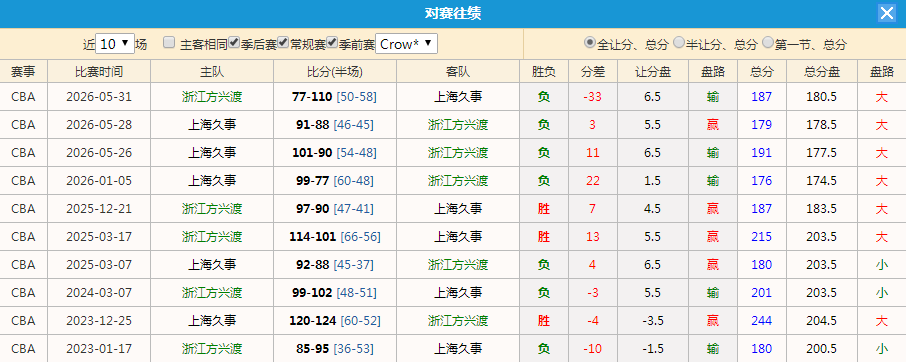Image resolution: width=906 pixels, height=362 pixels.
Task: Click the 比赛时间 column header
Action: tap(99, 71)
